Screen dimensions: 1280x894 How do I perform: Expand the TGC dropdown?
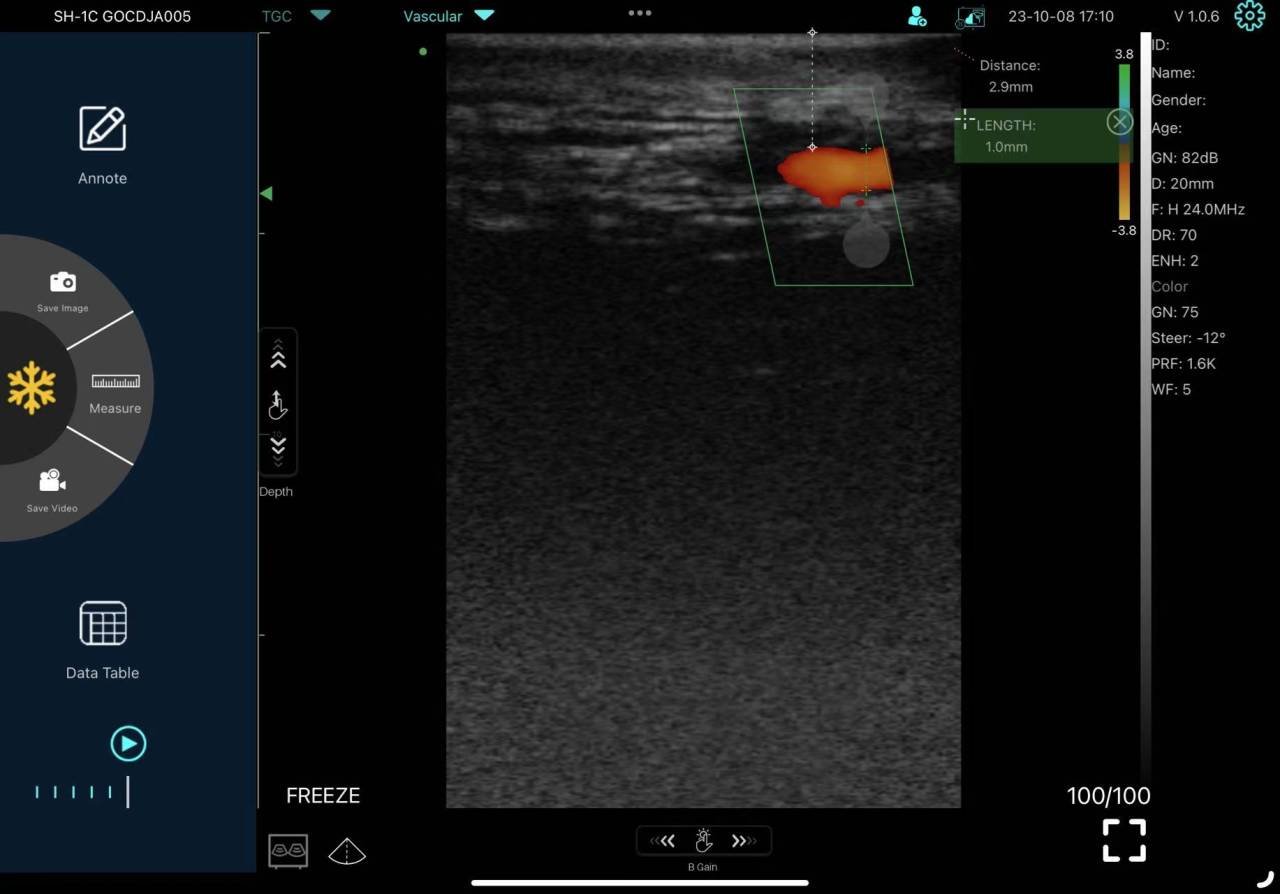[x=320, y=16]
